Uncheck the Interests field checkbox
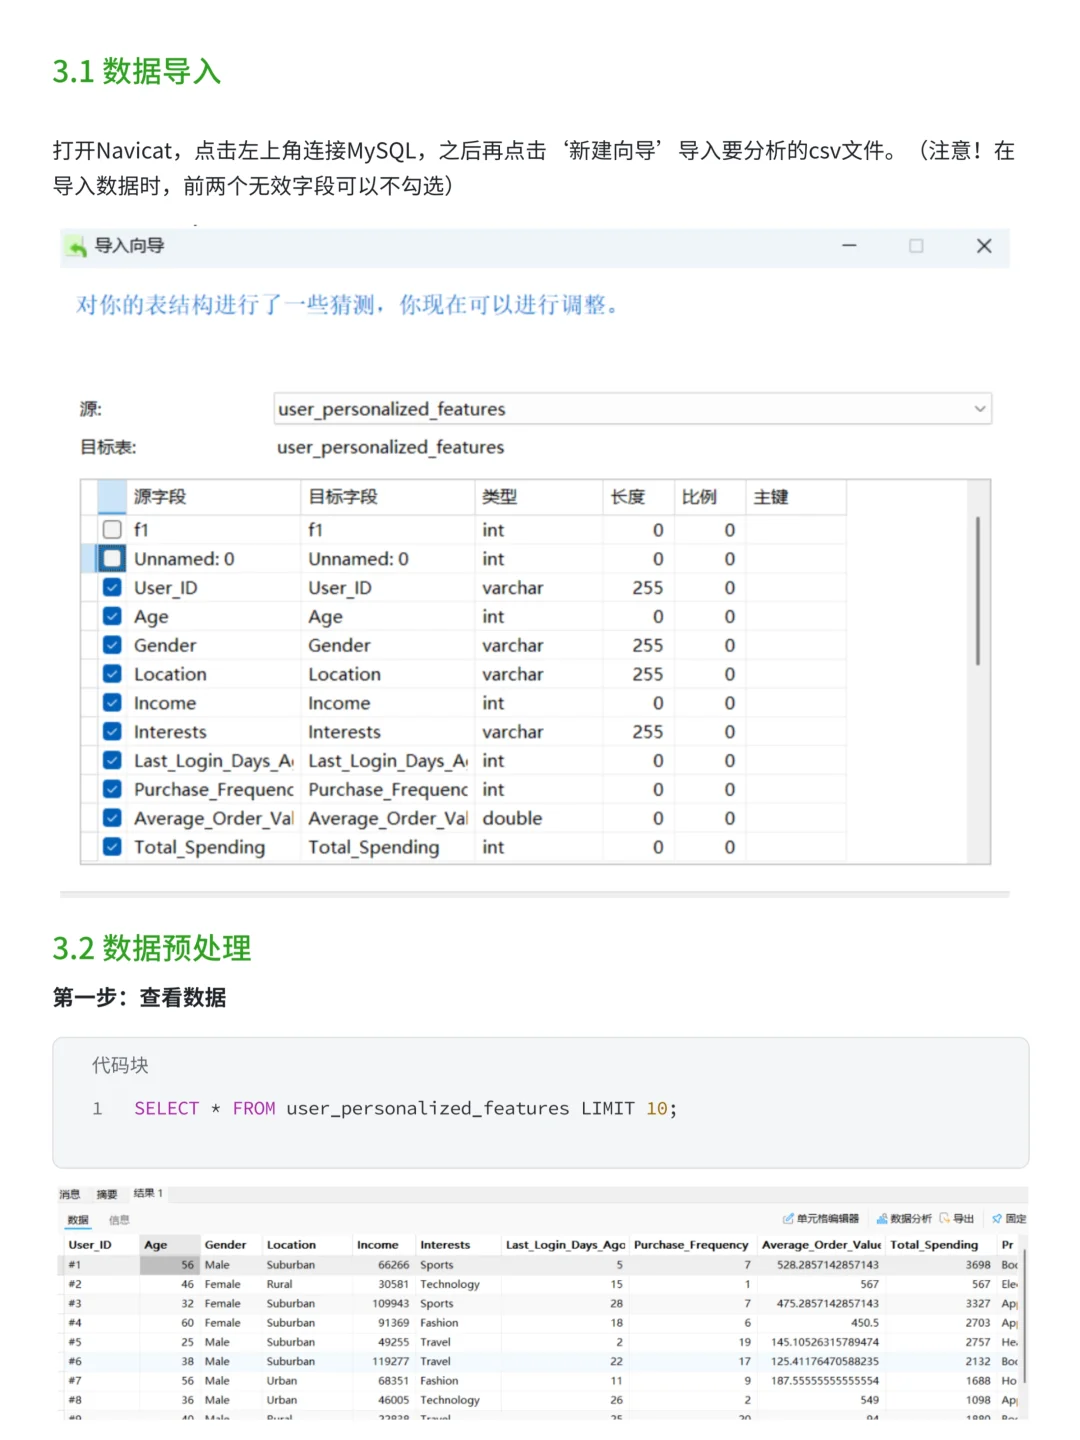 pos(112,732)
